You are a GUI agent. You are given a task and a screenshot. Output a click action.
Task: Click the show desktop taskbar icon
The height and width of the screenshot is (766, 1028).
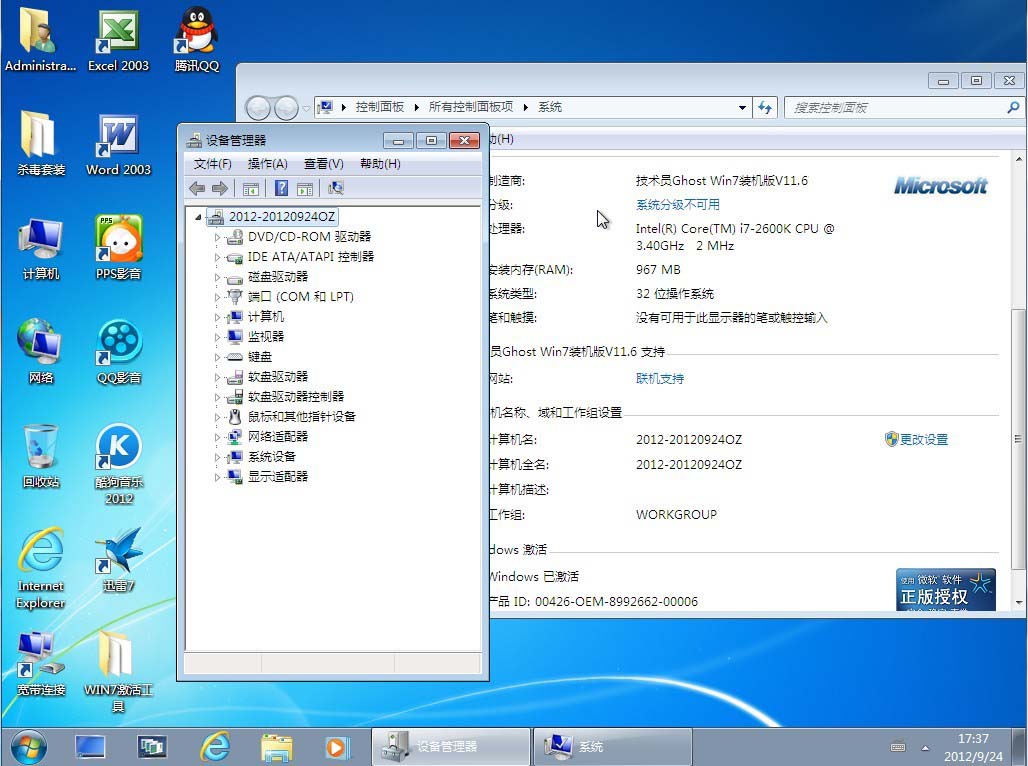pyautogui.click(x=90, y=747)
